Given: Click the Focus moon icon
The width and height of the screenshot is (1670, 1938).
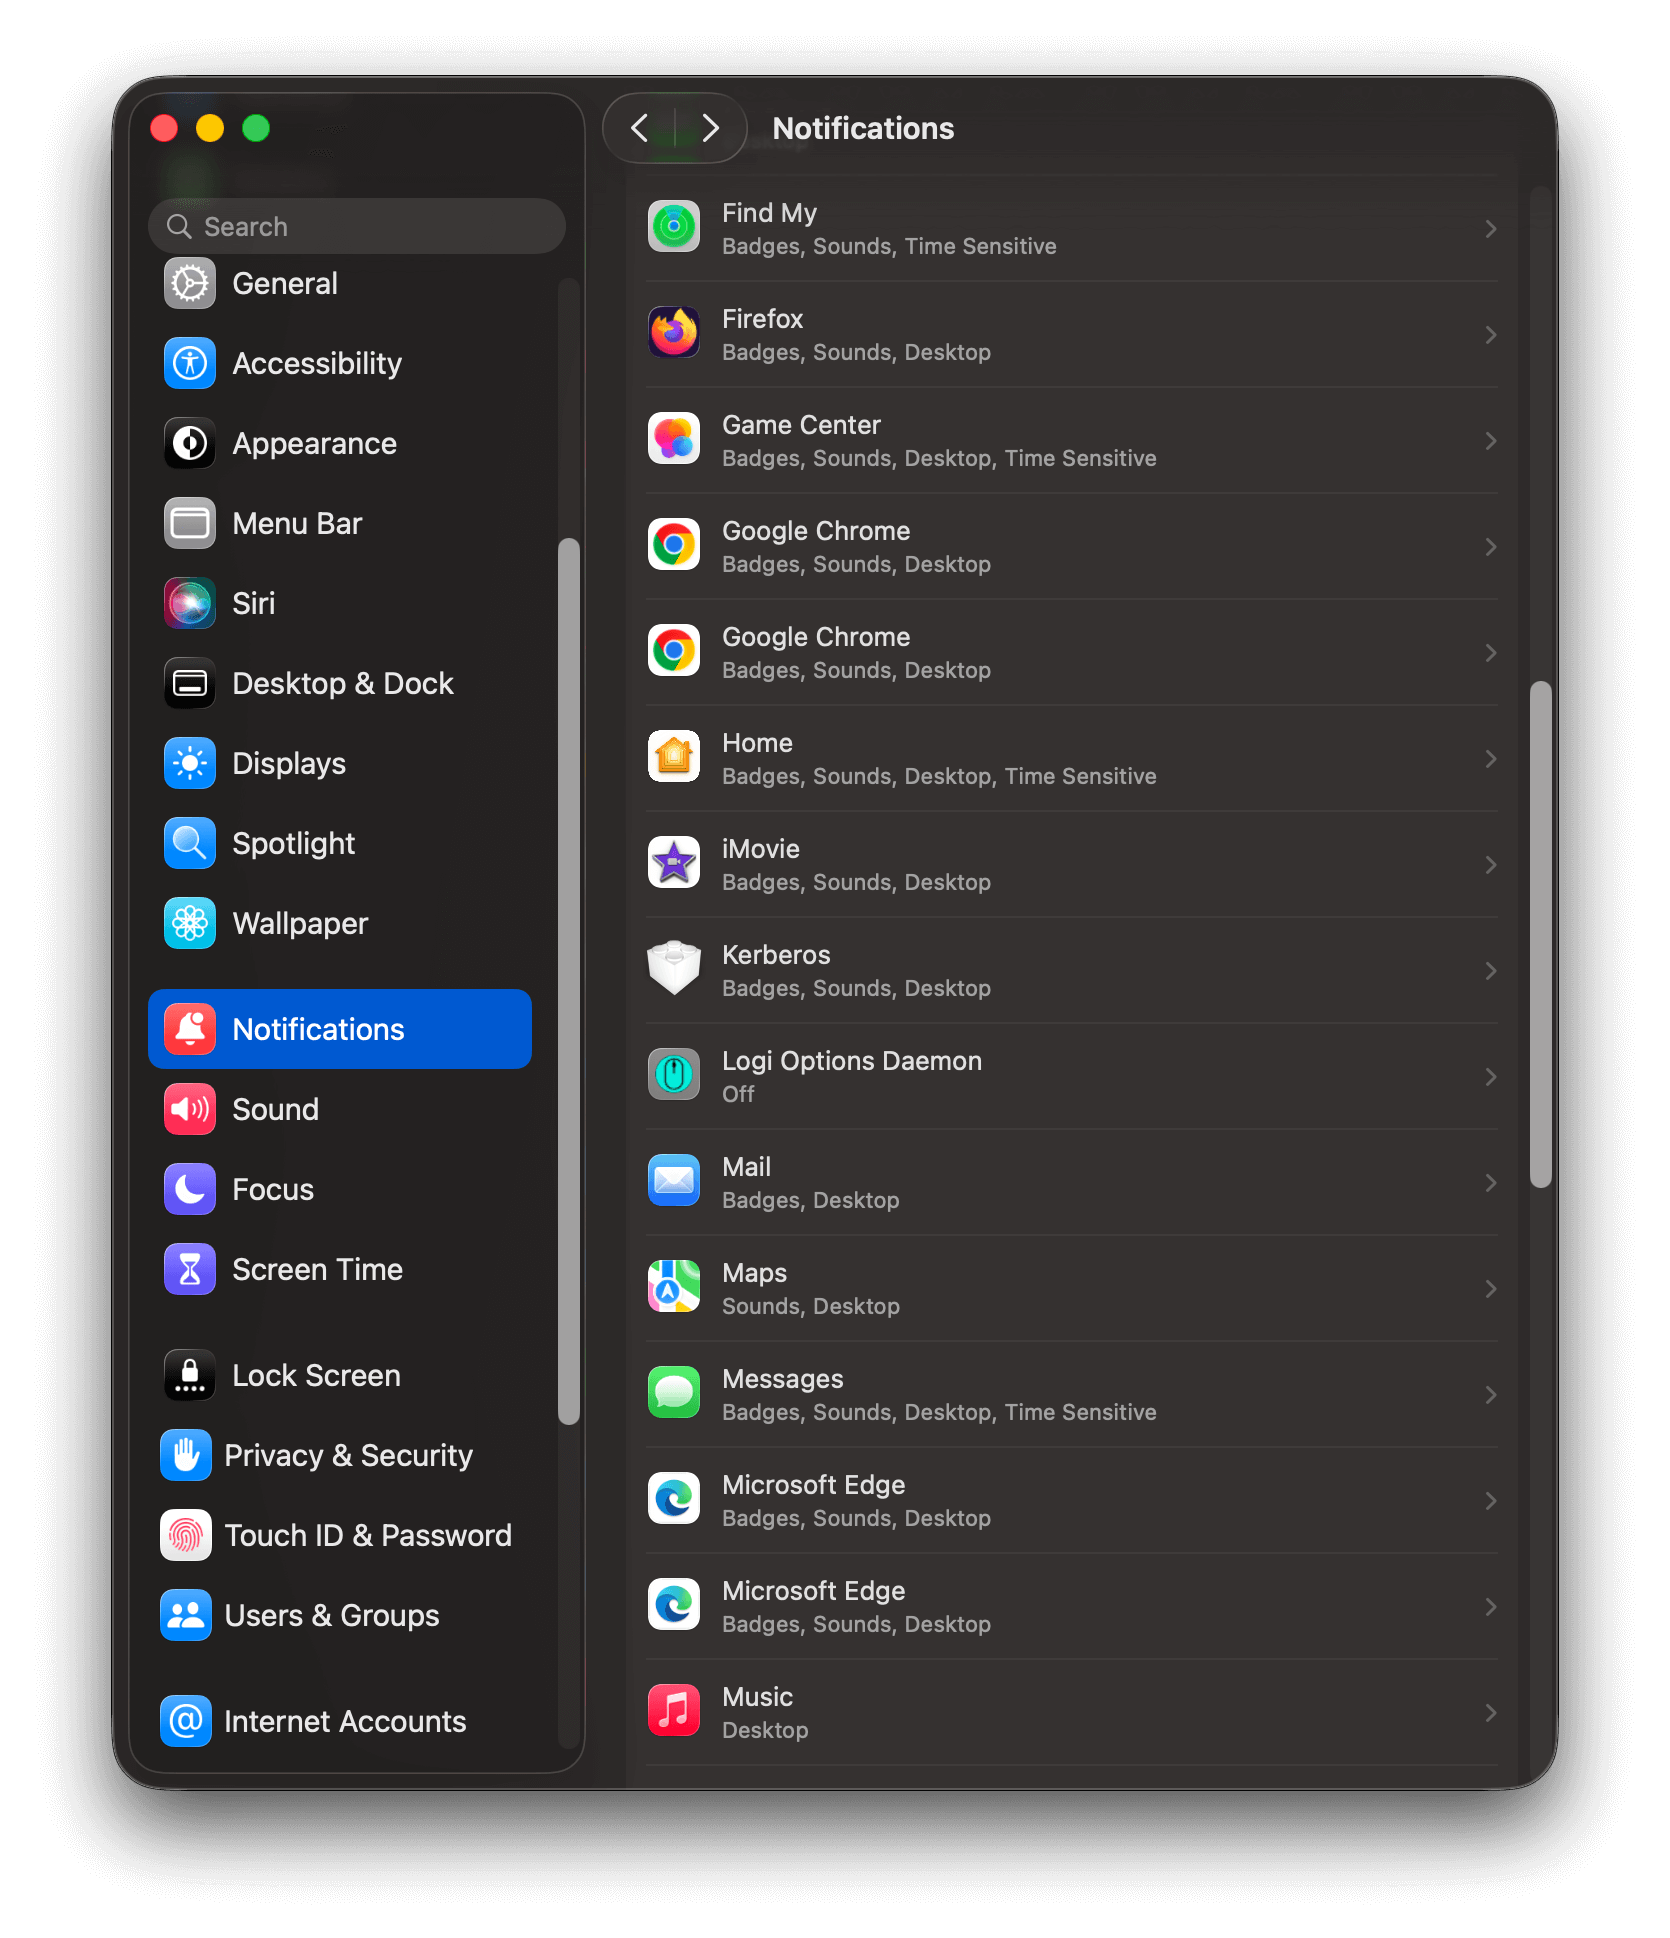Looking at the screenshot, I should pyautogui.click(x=189, y=1190).
